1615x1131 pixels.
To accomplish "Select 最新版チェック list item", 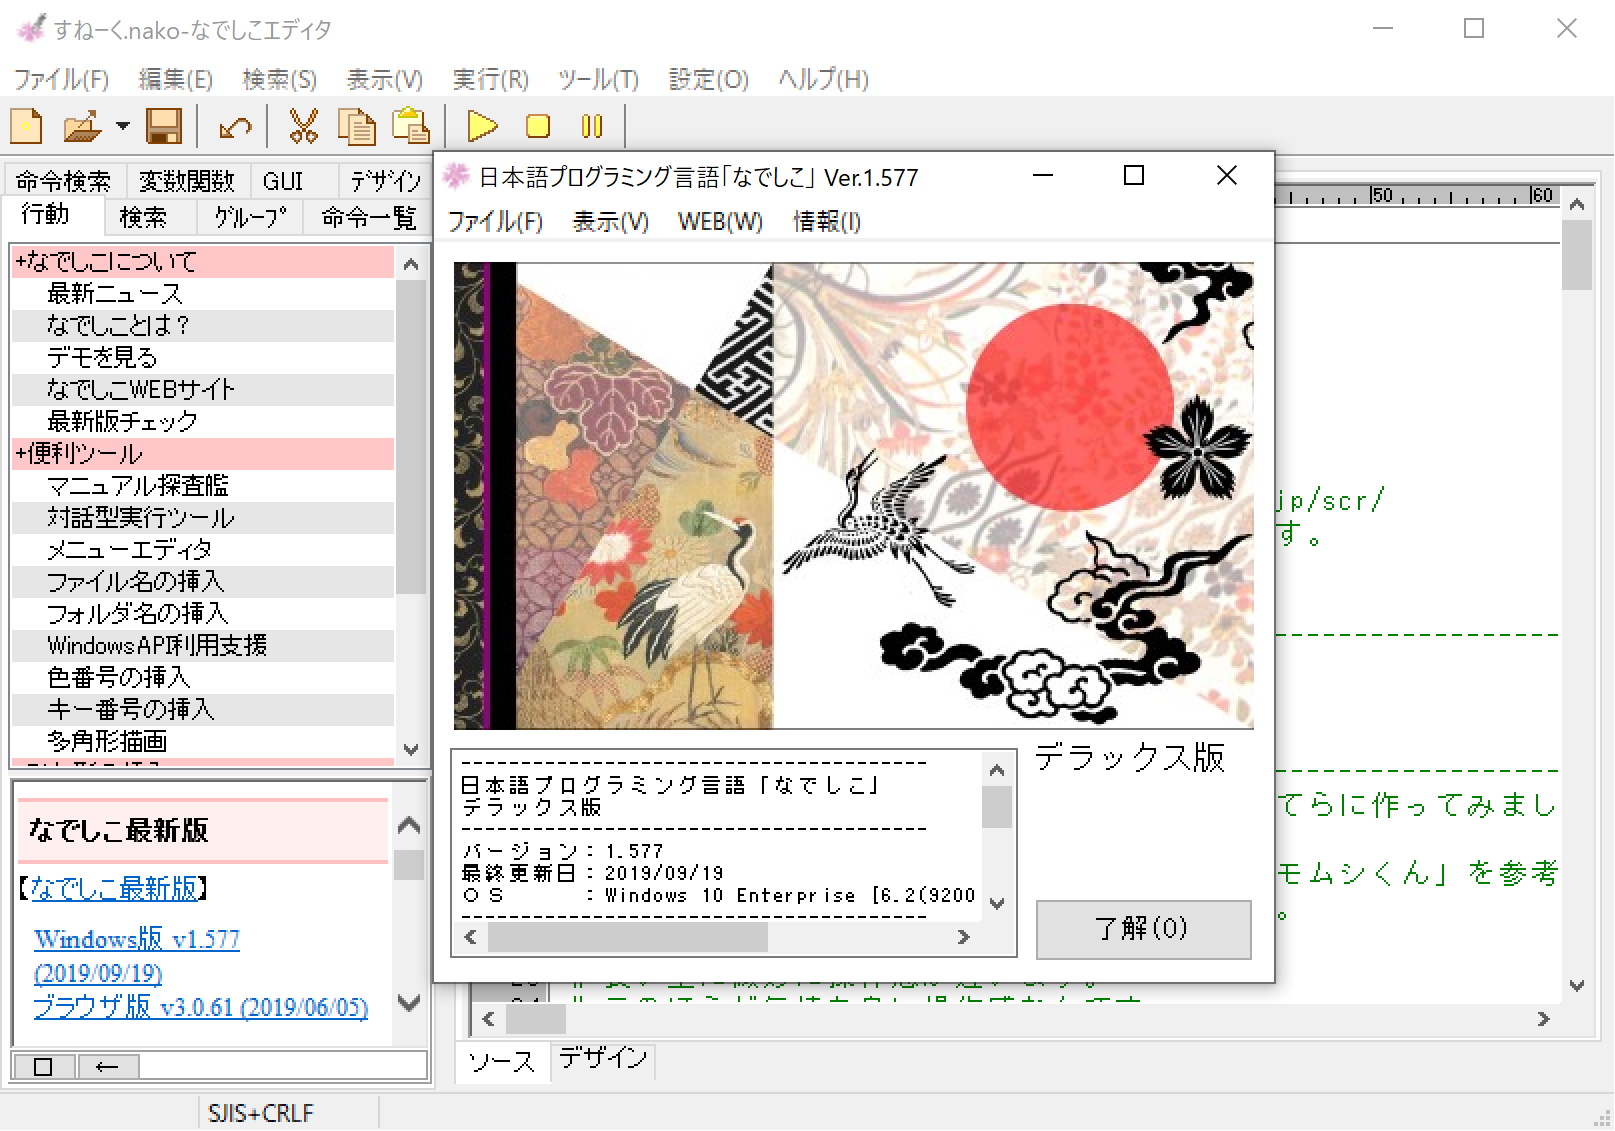I will point(203,421).
